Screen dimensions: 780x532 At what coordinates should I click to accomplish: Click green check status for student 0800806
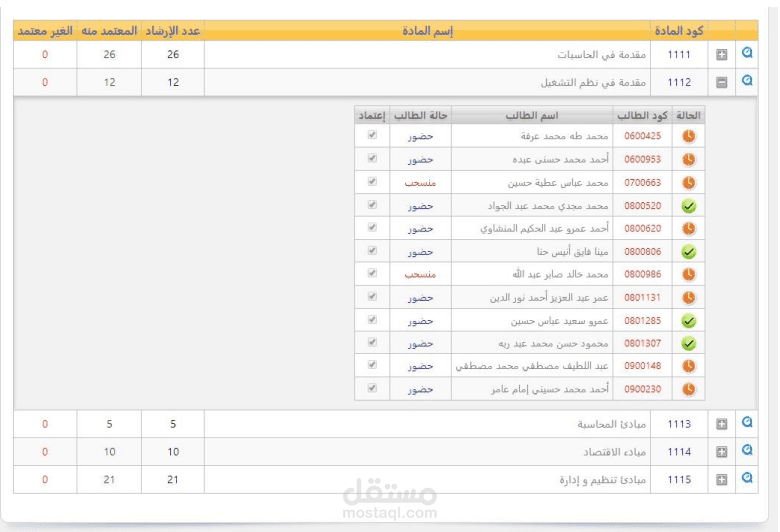(x=688, y=252)
